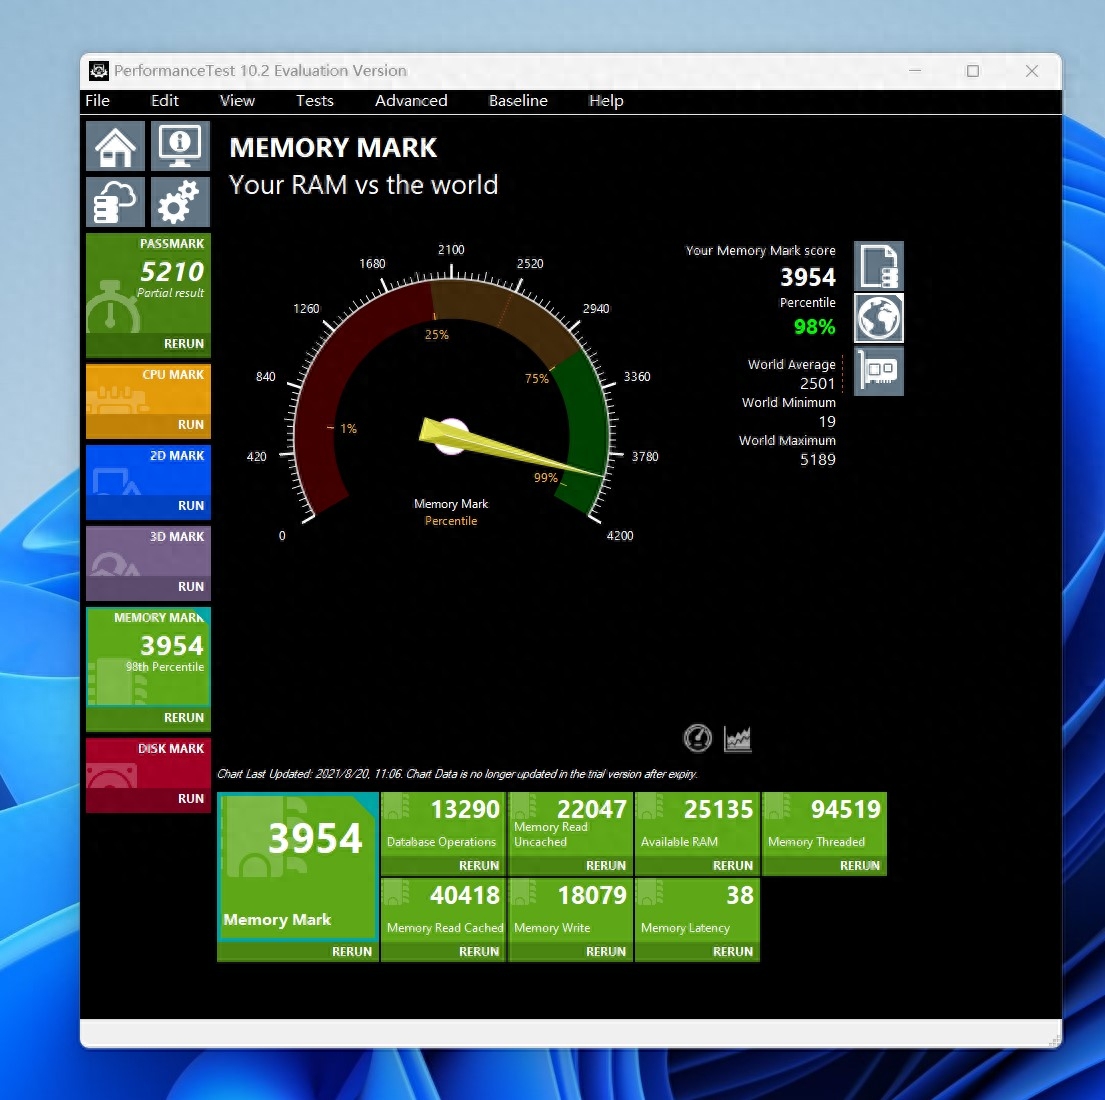Run the 3D Mark test

click(190, 587)
